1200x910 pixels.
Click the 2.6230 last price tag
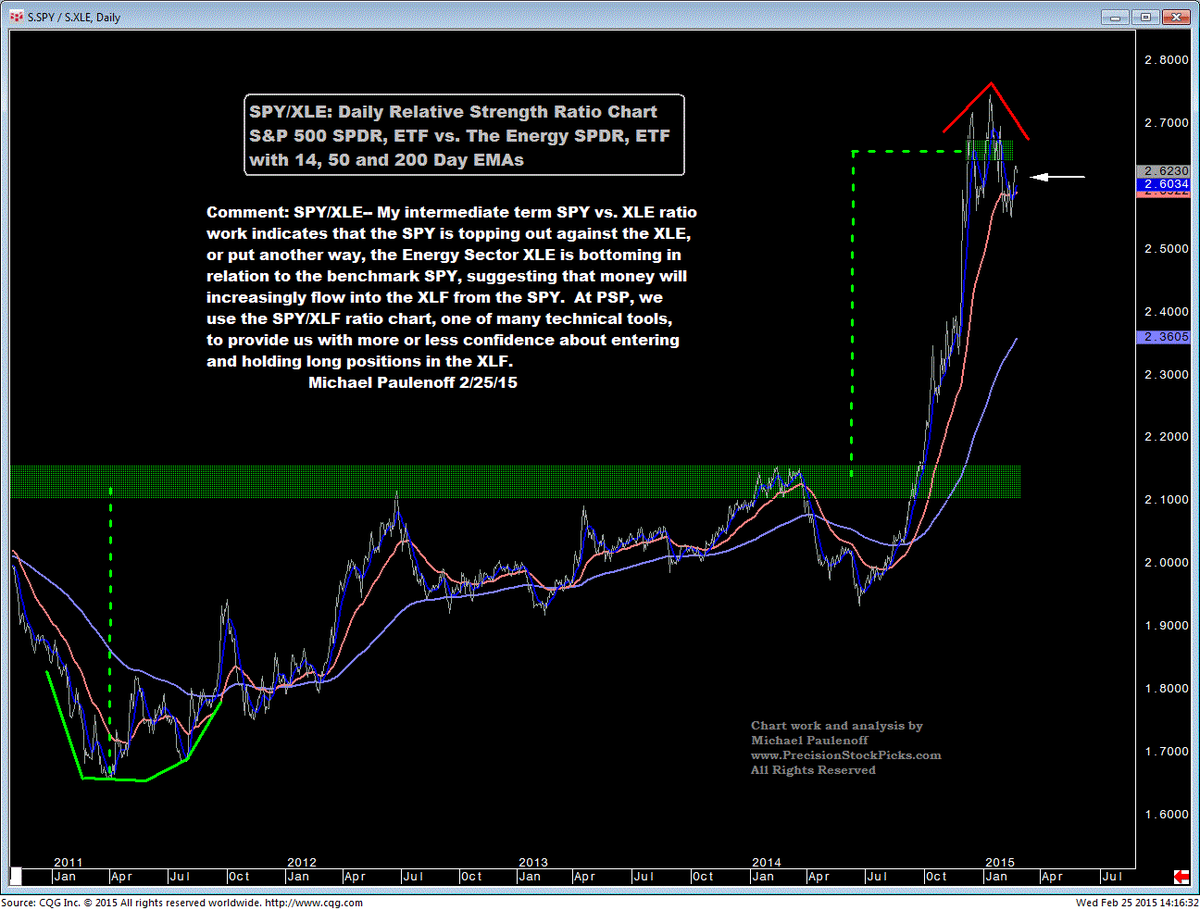click(1162, 170)
